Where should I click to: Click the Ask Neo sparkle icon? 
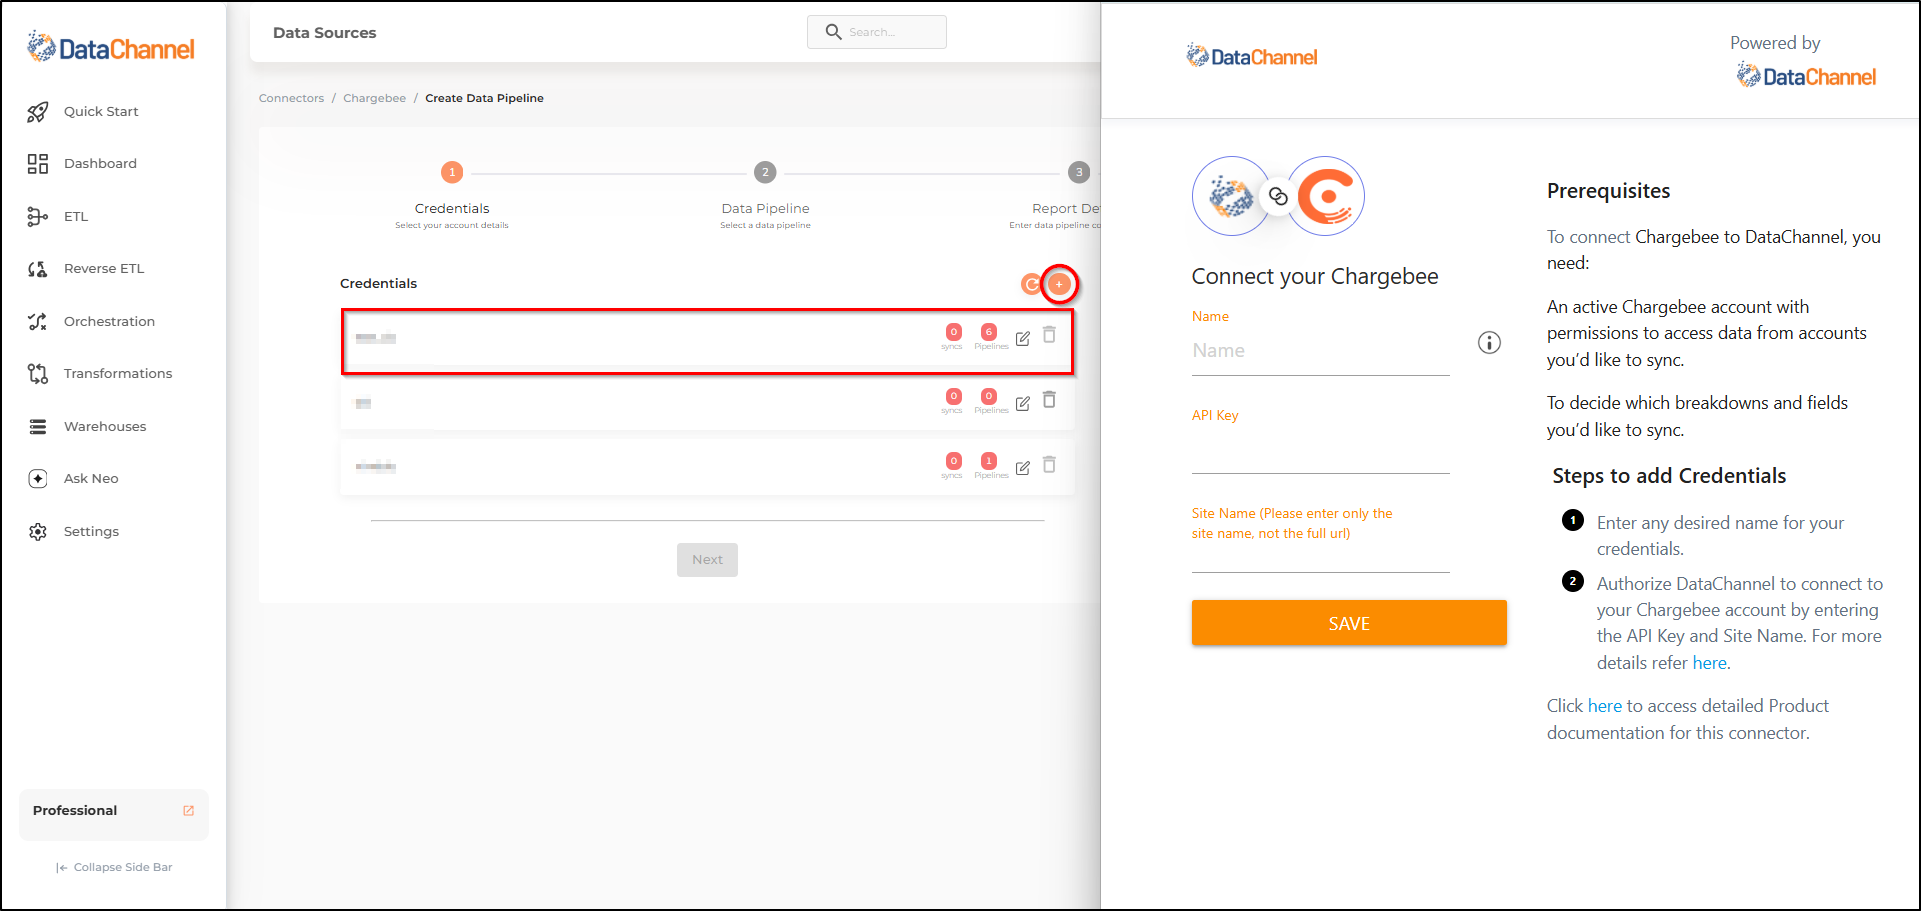(x=38, y=479)
